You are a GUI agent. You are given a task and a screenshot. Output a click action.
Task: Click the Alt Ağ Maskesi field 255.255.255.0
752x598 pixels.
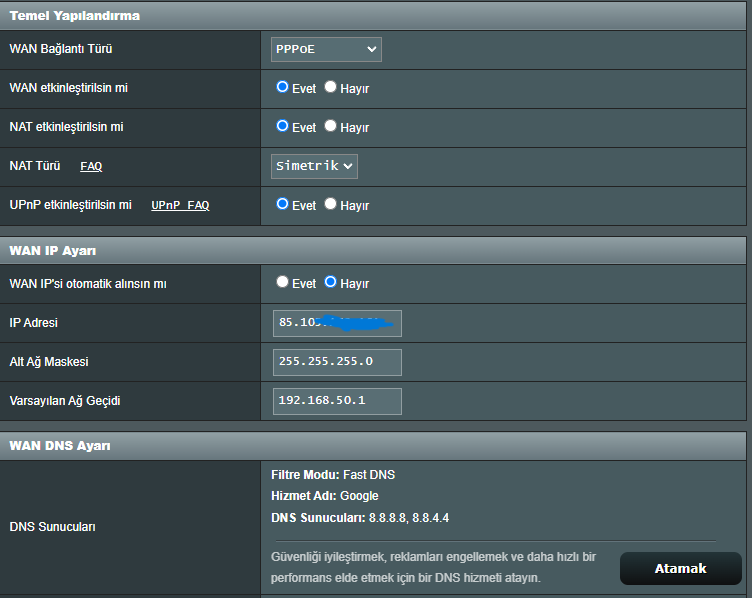tap(337, 362)
